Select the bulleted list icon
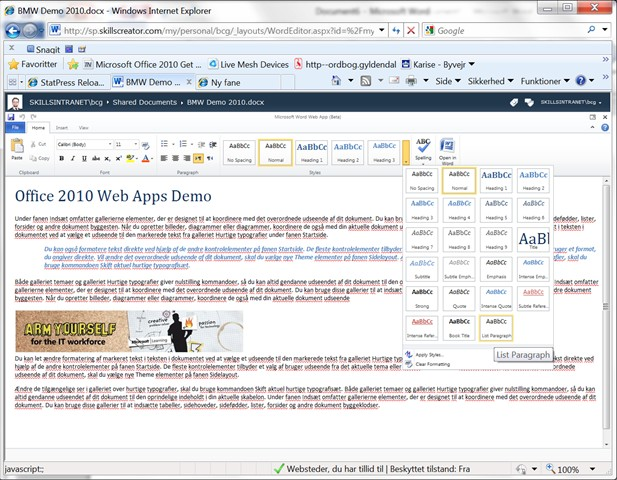The height and width of the screenshot is (480, 617). (x=164, y=144)
